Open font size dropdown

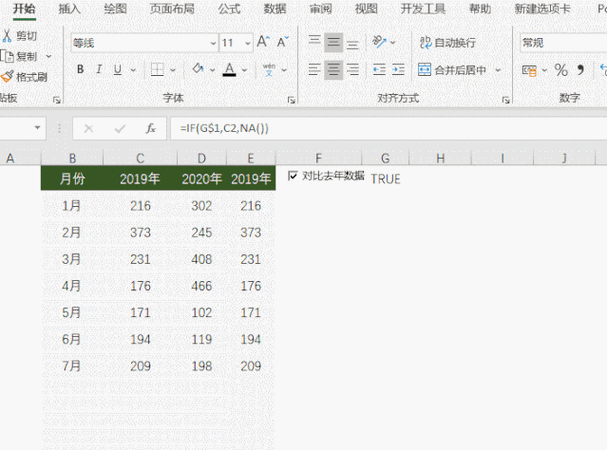click(x=248, y=43)
